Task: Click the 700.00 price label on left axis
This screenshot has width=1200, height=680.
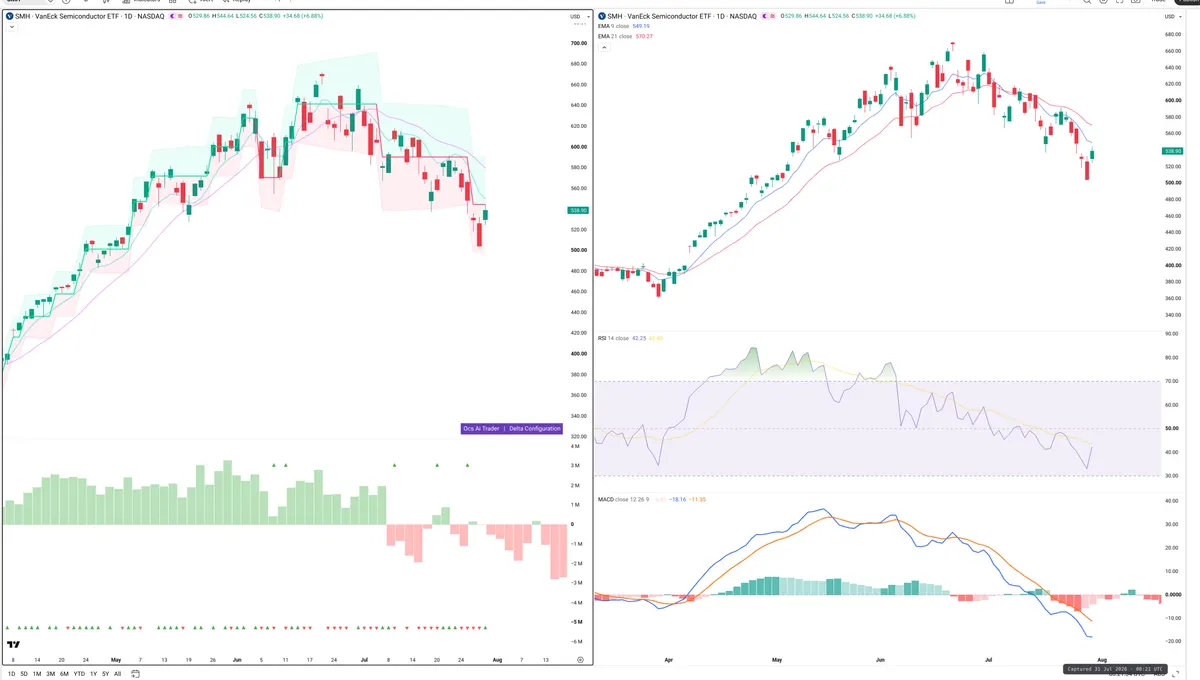Action: 578,44
